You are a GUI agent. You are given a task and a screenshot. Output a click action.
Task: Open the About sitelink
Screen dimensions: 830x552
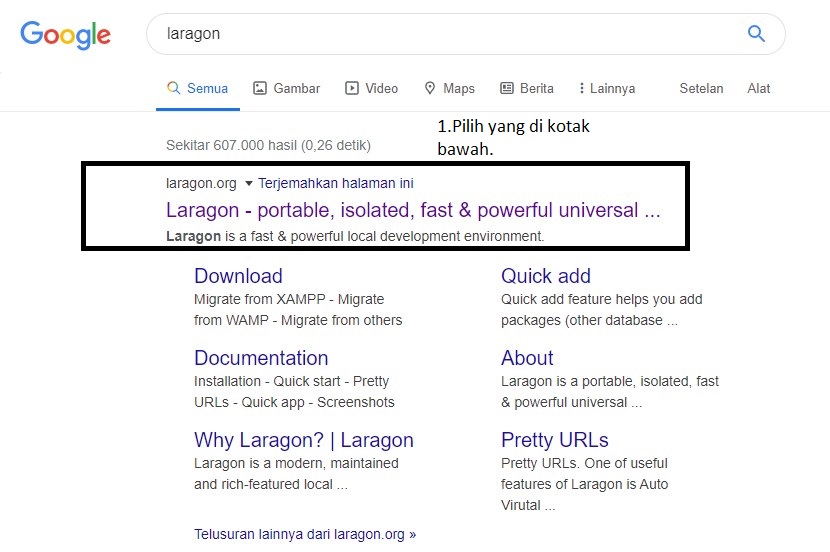[527, 358]
